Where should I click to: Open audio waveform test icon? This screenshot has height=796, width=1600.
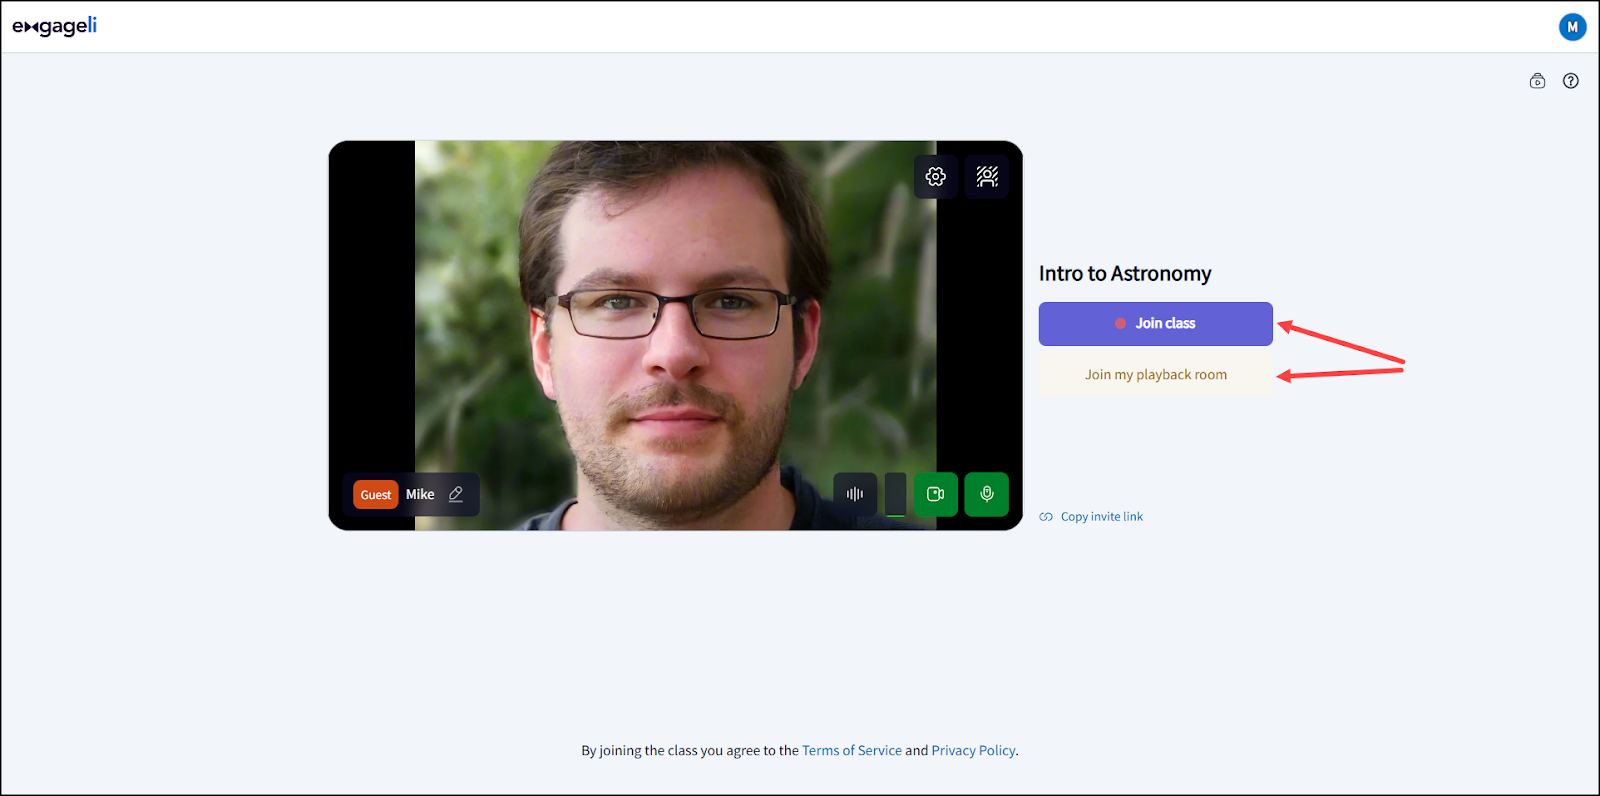pos(855,494)
